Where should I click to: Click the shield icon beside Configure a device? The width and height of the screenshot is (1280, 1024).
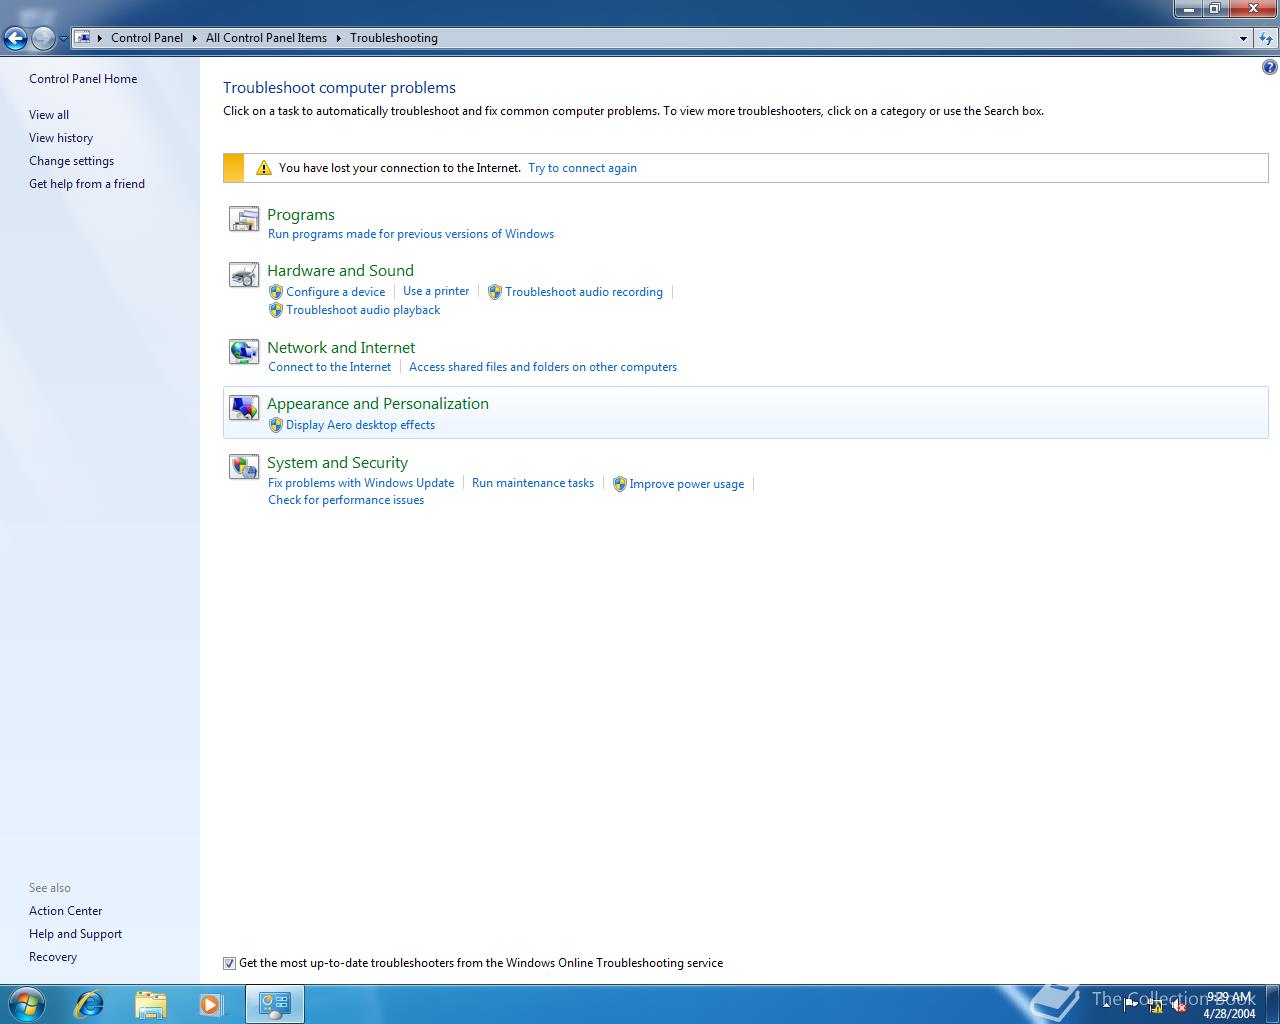coord(276,292)
